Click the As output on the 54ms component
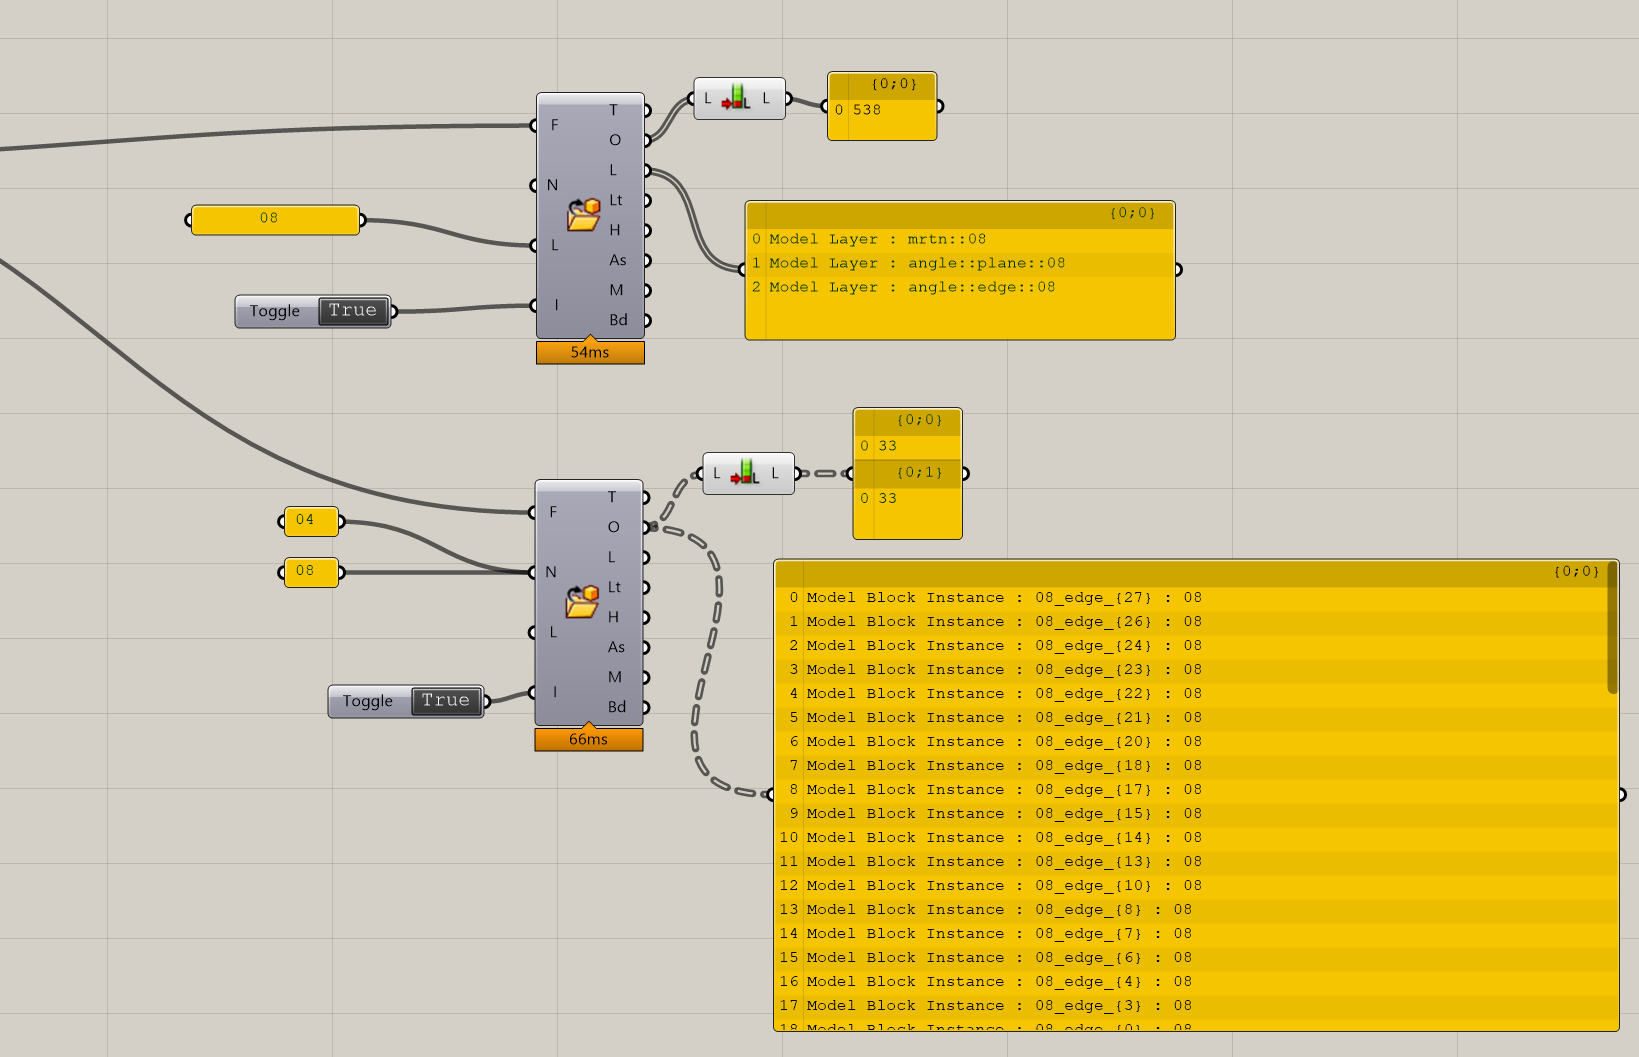1639x1057 pixels. [x=618, y=260]
